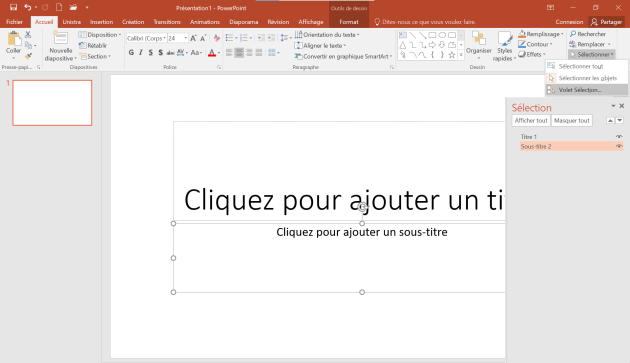Toggle visibility eye for Sous-titre 2
This screenshot has height=363, width=630.
pyautogui.click(x=619, y=146)
